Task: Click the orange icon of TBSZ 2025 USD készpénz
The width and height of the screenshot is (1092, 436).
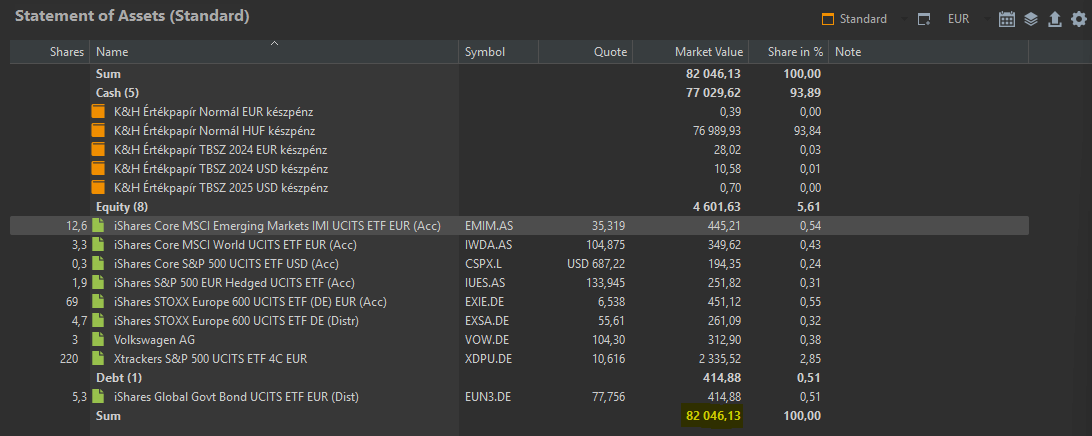Action: pos(98,187)
